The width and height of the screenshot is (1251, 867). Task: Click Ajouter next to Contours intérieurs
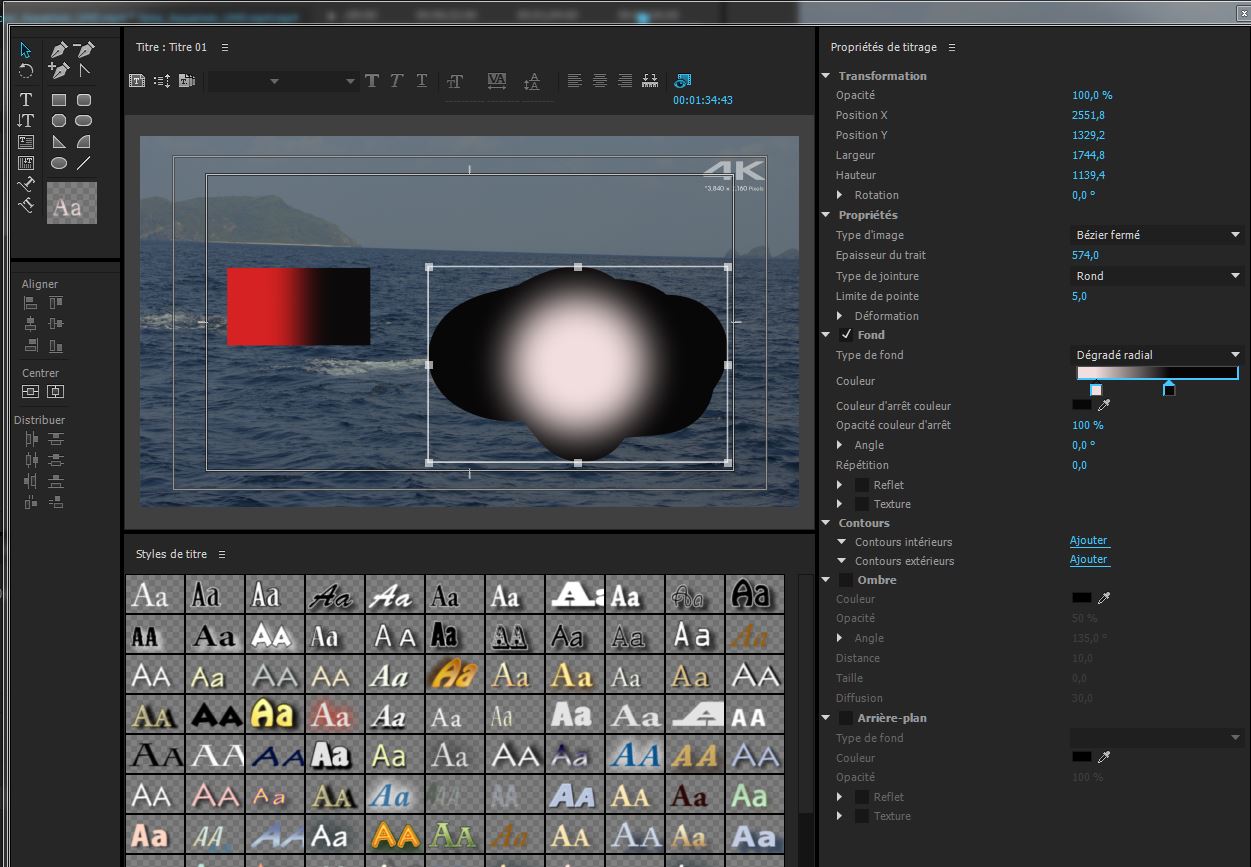(x=1088, y=541)
